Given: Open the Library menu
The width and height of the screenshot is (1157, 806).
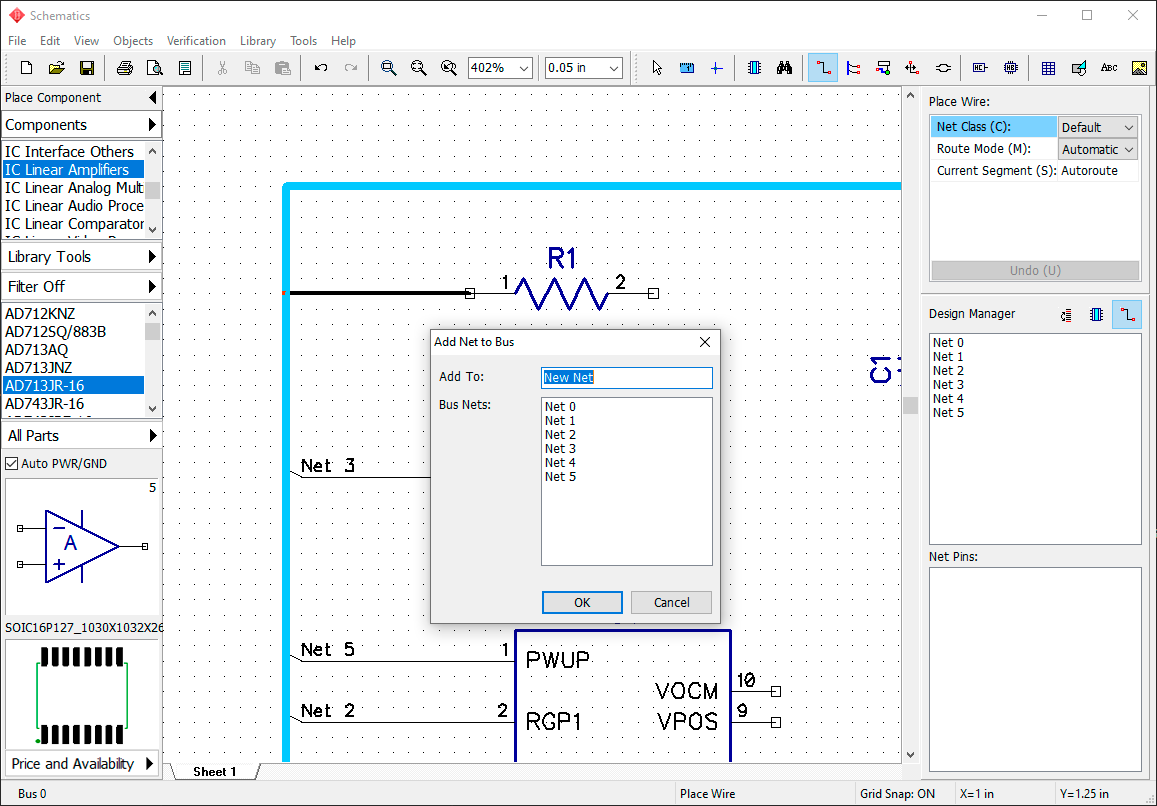Looking at the screenshot, I should 258,41.
